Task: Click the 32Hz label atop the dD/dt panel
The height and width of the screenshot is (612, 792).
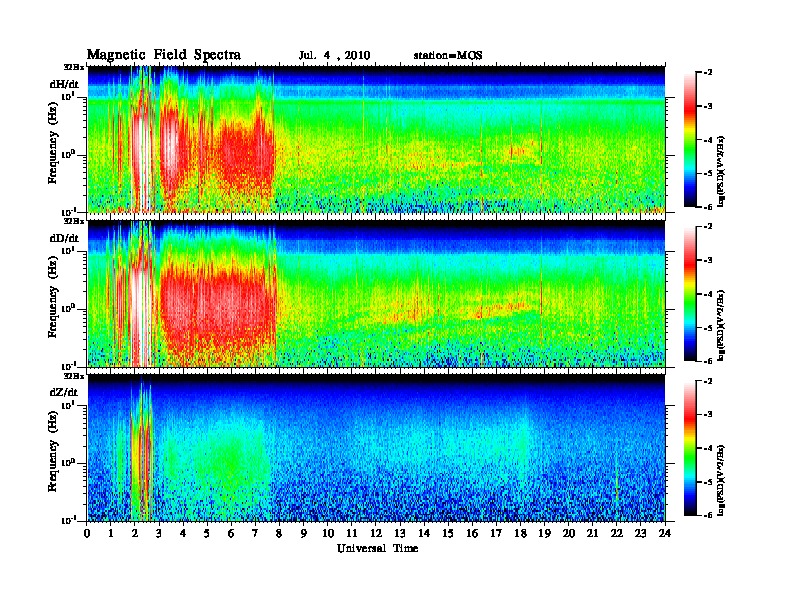Action: [x=74, y=221]
